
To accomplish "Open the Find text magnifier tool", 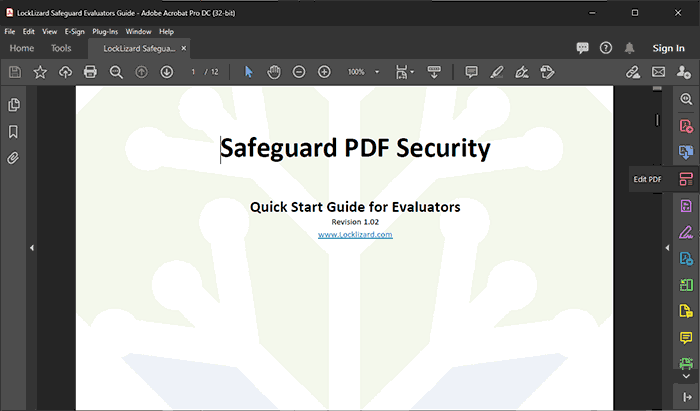I will click(116, 72).
